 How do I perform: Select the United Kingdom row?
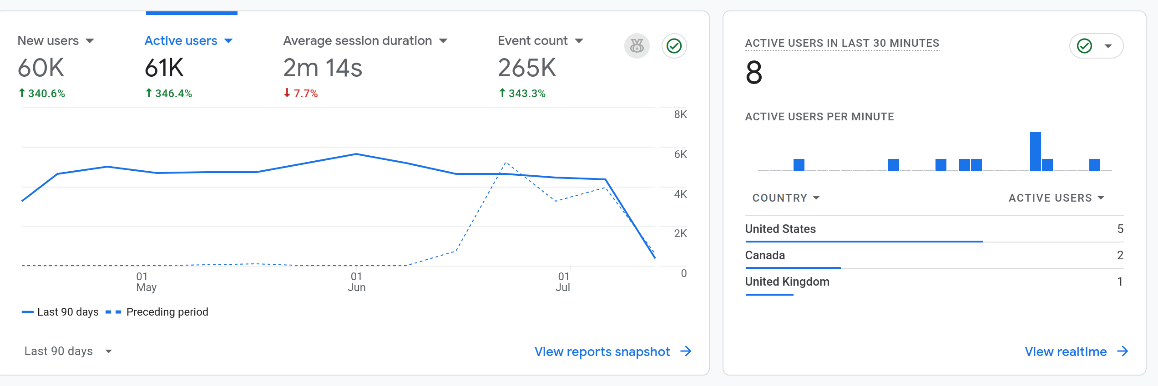tap(934, 283)
